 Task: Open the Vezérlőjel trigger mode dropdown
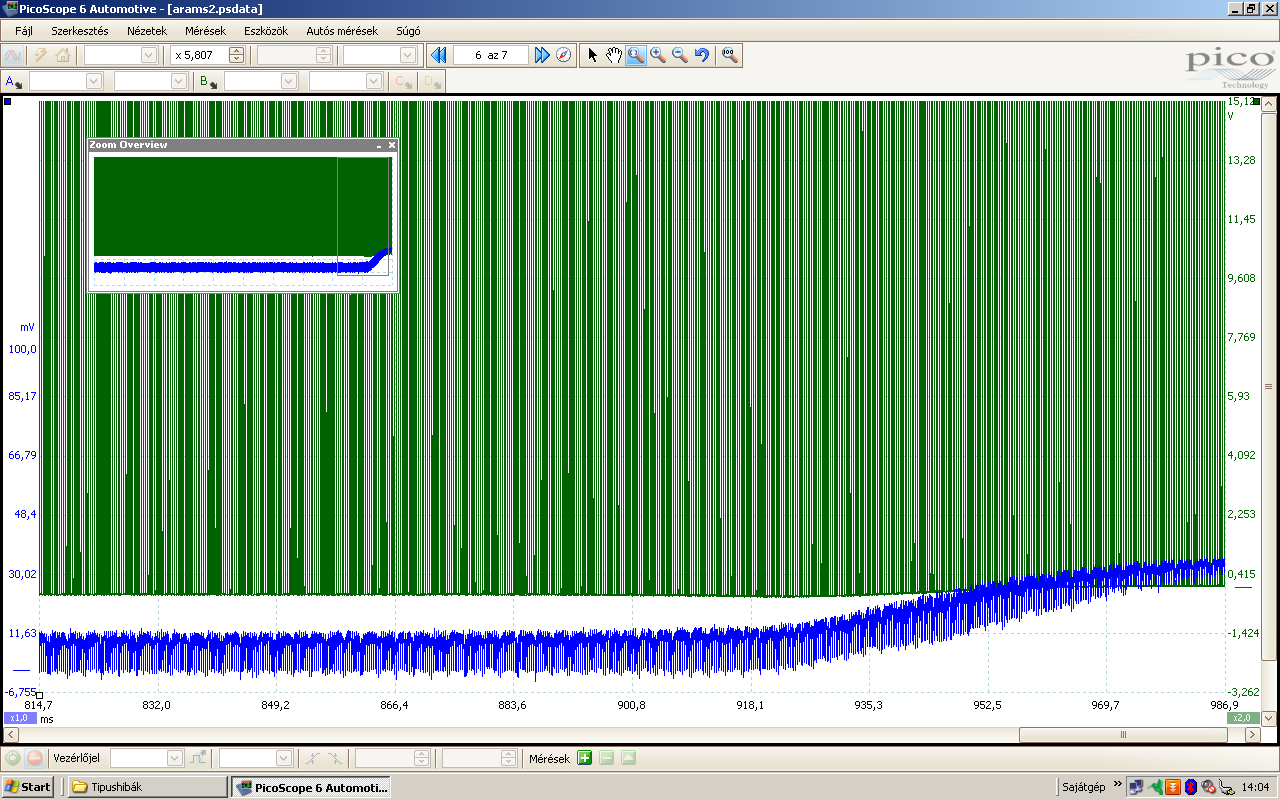(x=176, y=759)
